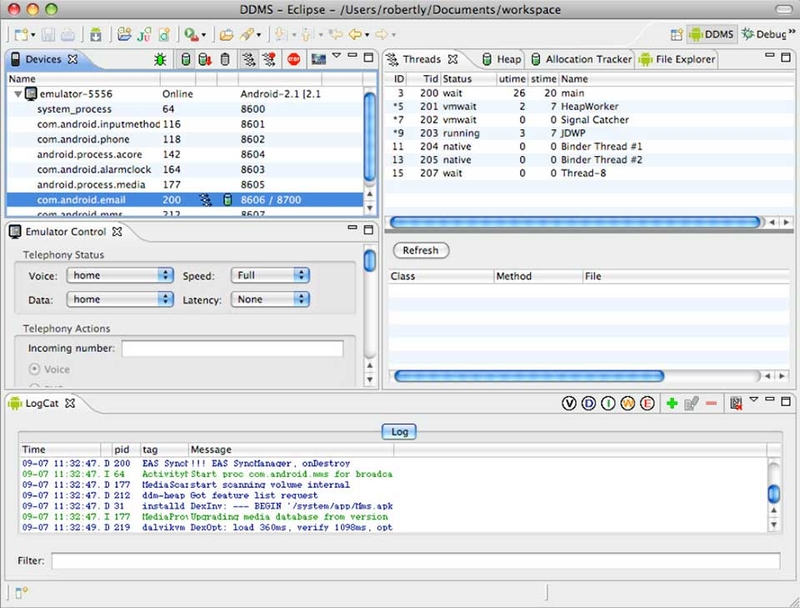The width and height of the screenshot is (800, 608).
Task: Click the Search flashlight toolbar icon
Action: [247, 35]
